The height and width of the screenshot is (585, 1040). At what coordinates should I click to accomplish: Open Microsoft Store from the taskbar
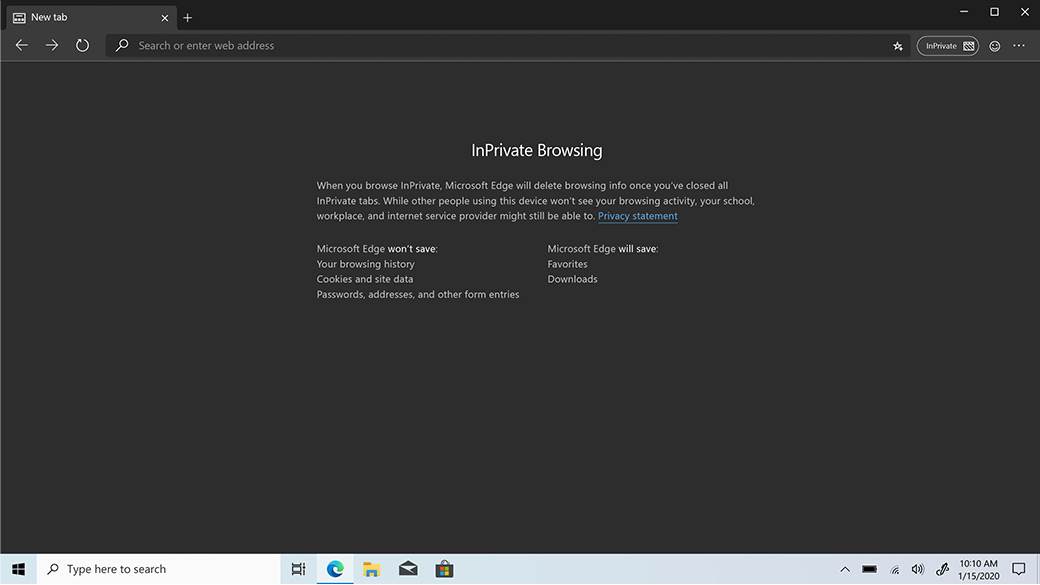pyautogui.click(x=443, y=568)
